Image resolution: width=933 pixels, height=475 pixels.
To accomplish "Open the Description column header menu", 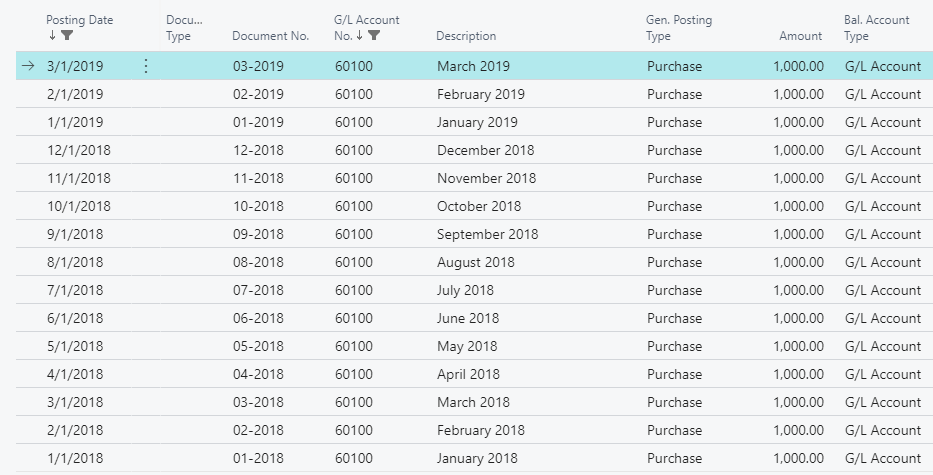I will 466,36.
